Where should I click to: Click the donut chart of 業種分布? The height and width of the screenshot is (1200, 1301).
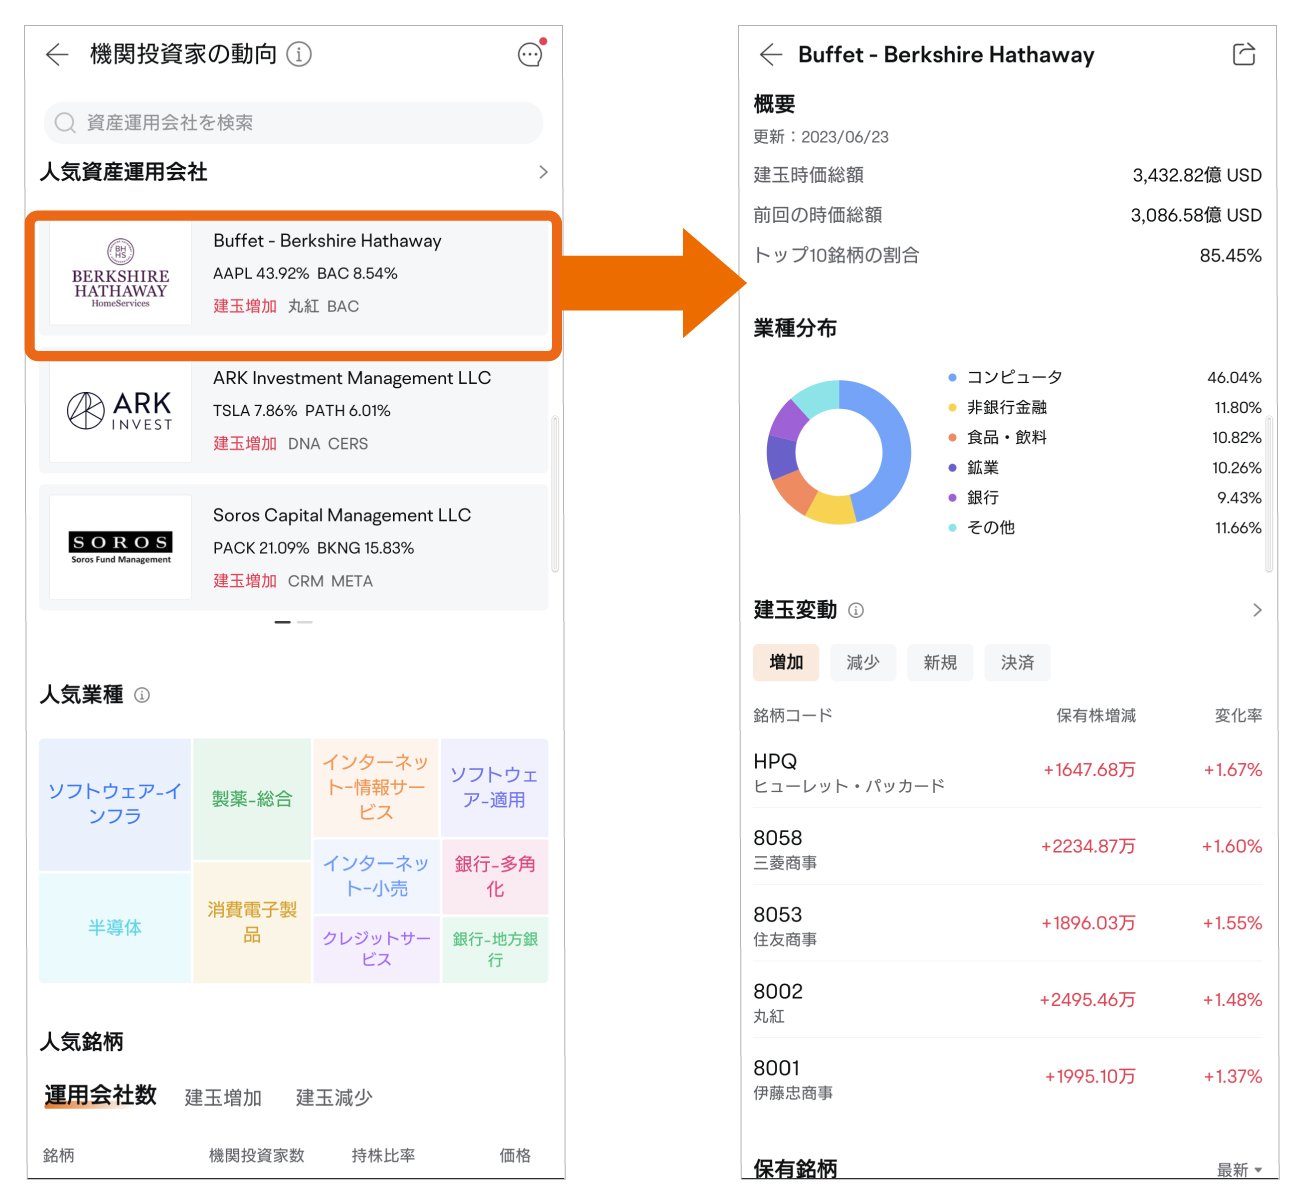pos(839,452)
